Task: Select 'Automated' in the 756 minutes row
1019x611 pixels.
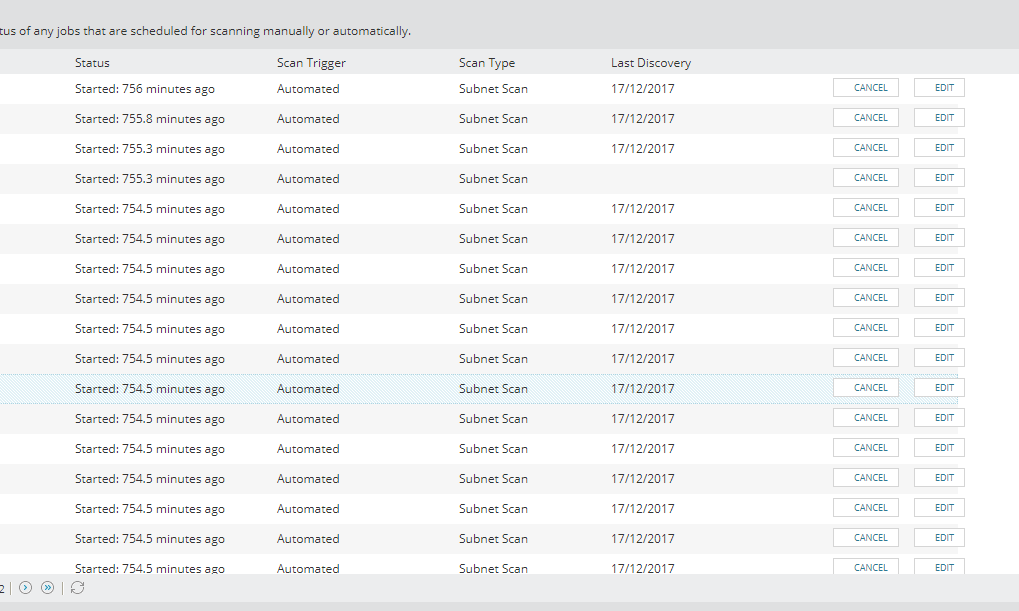Action: tap(308, 89)
